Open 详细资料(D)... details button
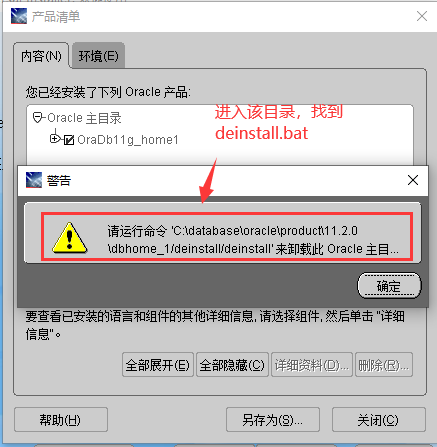This screenshot has height=447, width=437. point(312,365)
